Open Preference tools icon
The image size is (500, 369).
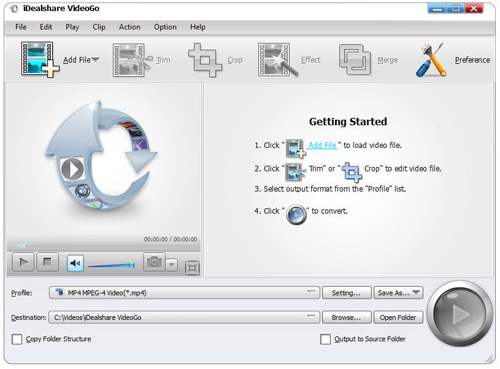[x=431, y=60]
